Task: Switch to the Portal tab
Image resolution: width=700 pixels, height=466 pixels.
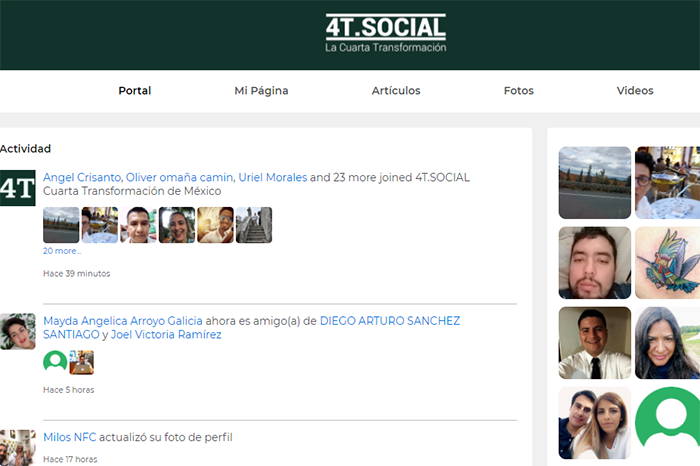Action: (135, 91)
